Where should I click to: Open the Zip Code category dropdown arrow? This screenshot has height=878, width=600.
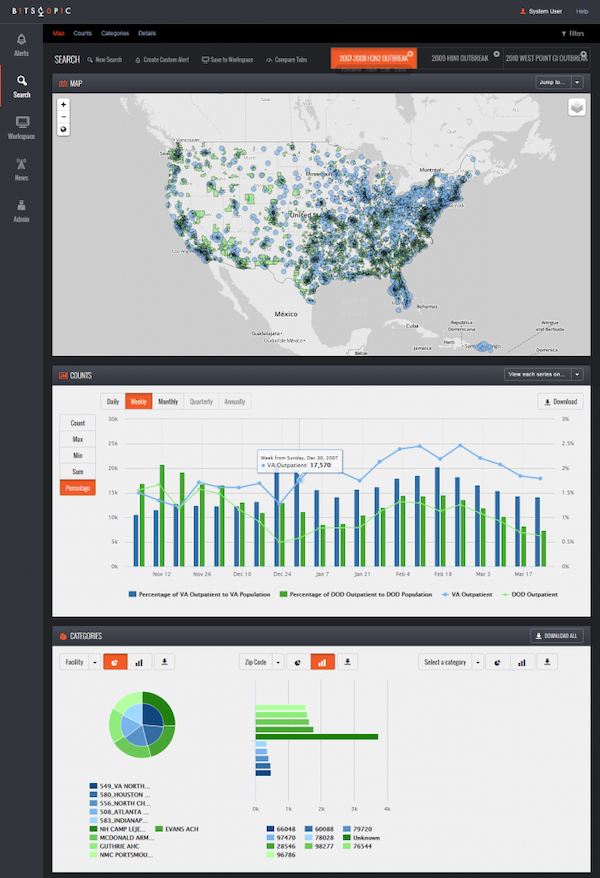click(x=278, y=662)
